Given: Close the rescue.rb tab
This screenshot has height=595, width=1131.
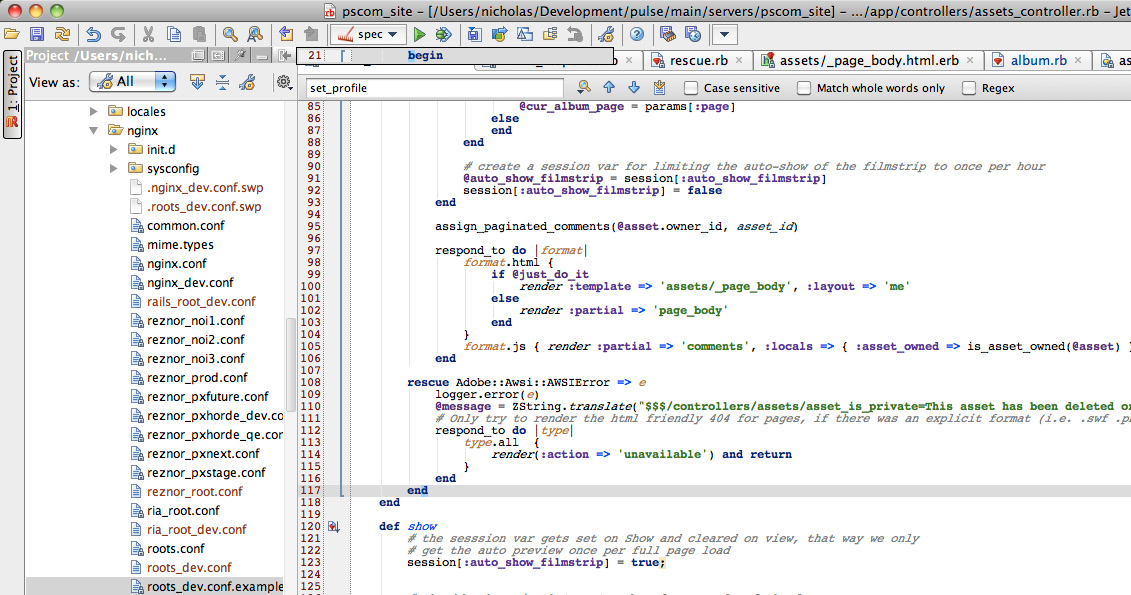Looking at the screenshot, I should (739, 61).
